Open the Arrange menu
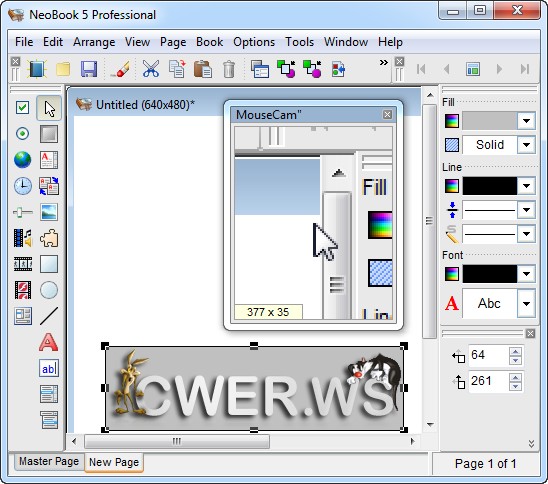This screenshot has width=548, height=484. [x=94, y=42]
